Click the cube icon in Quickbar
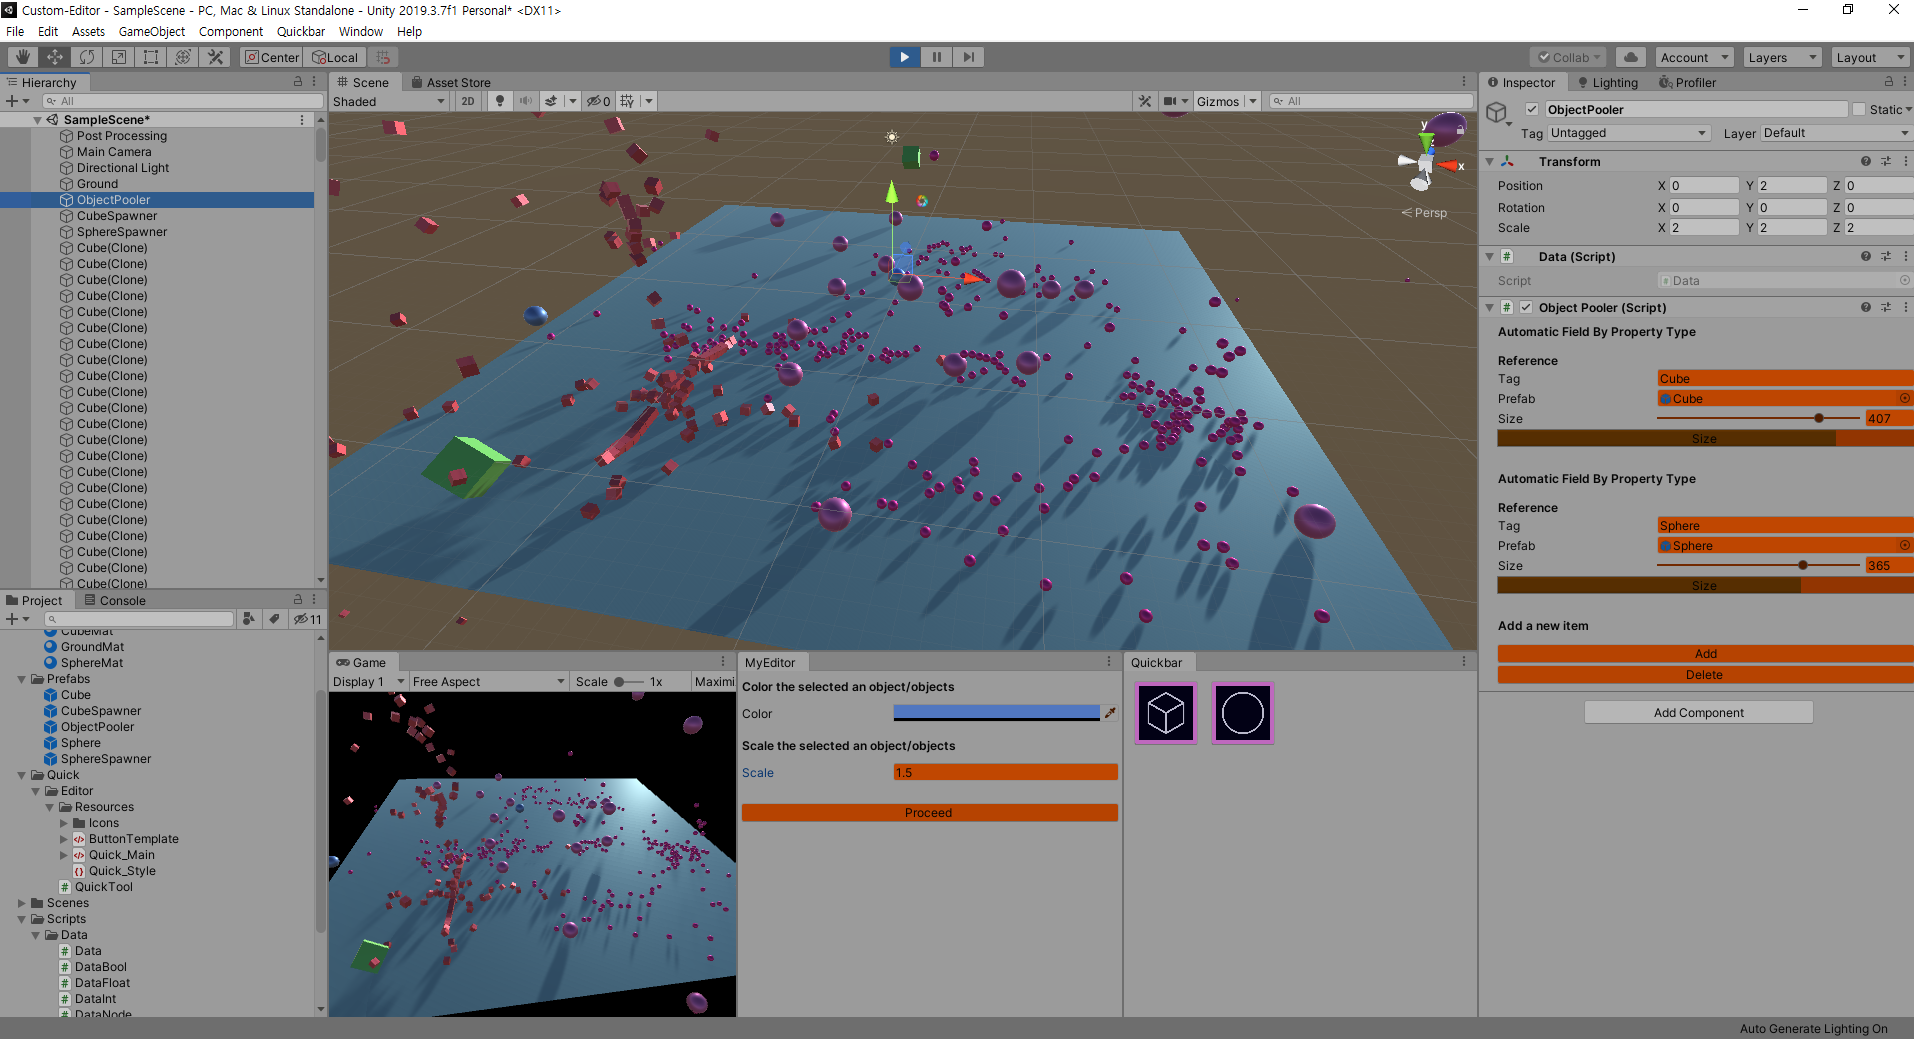Viewport: 1914px width, 1039px height. coord(1166,713)
